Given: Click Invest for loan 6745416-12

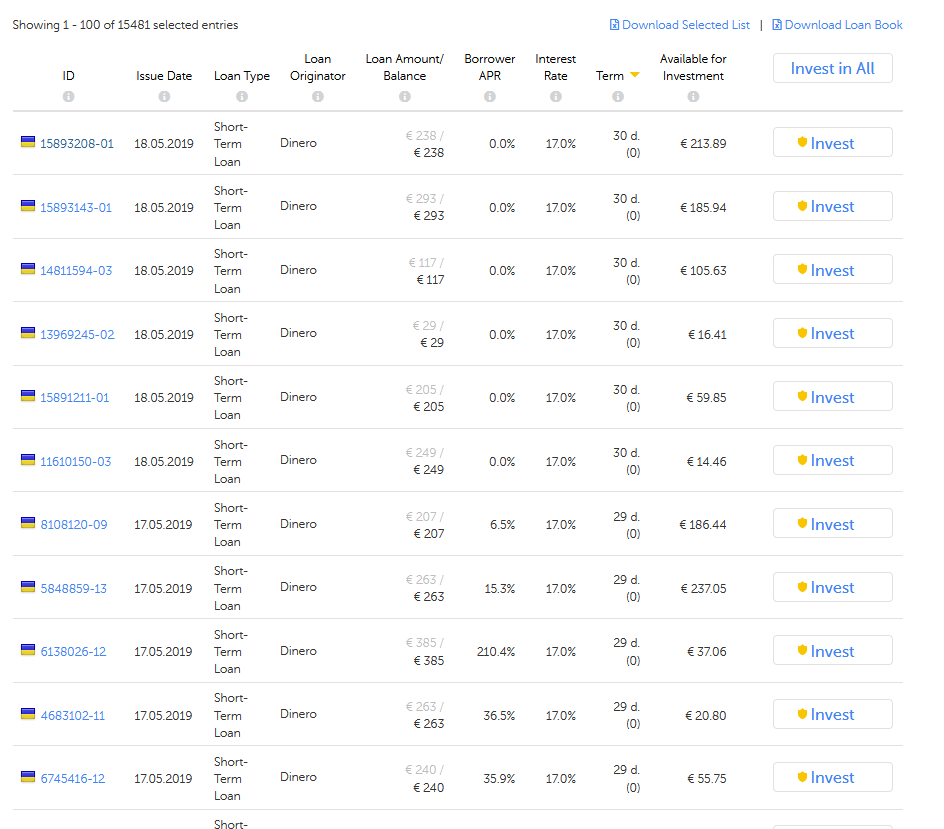Looking at the screenshot, I should [x=832, y=778].
